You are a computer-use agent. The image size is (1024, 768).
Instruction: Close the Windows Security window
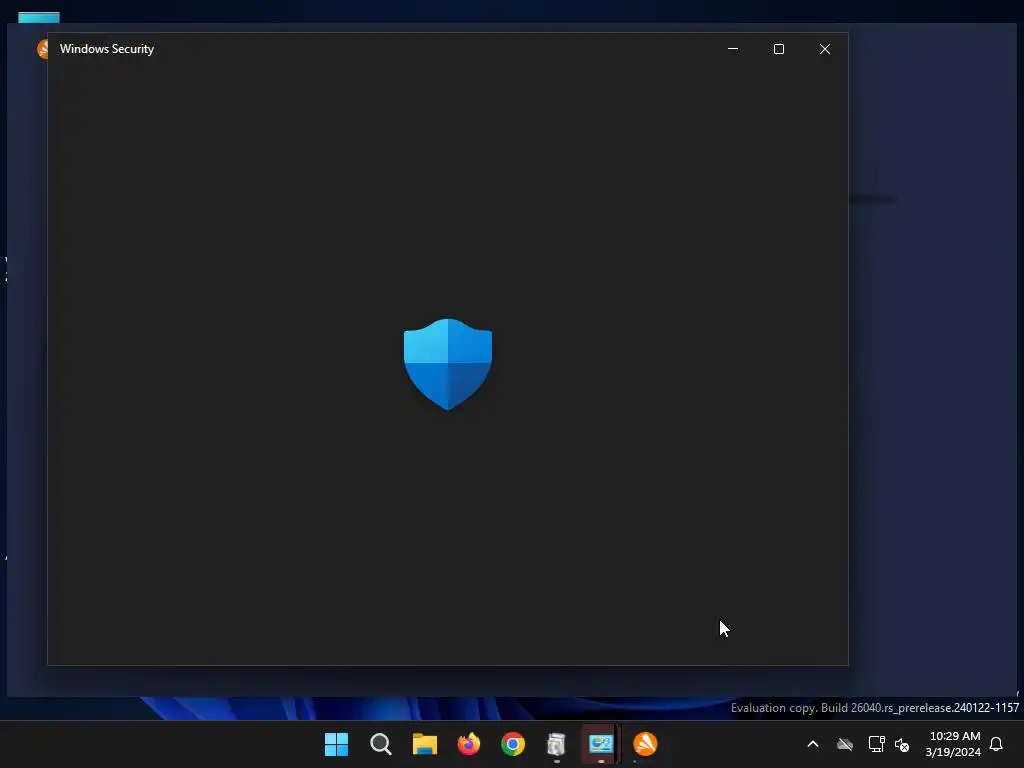coord(825,49)
